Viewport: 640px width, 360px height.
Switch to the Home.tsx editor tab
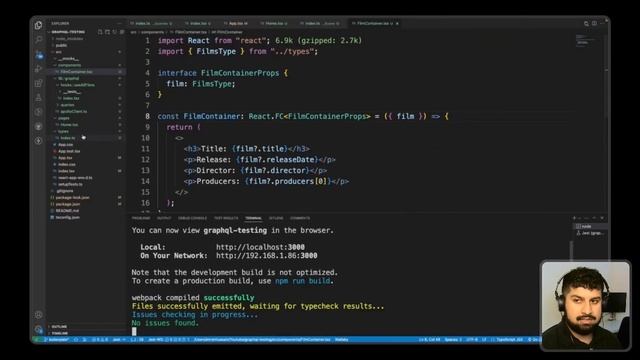[x=274, y=24]
